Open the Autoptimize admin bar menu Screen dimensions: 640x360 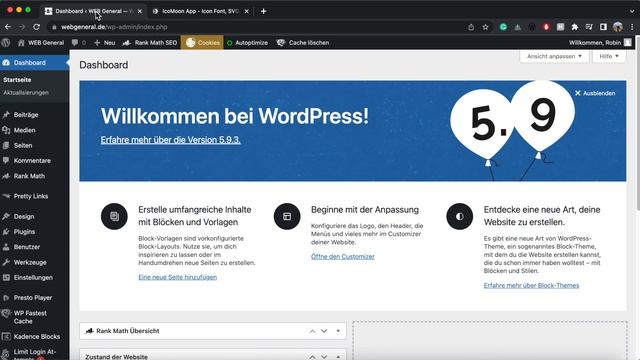[247, 42]
